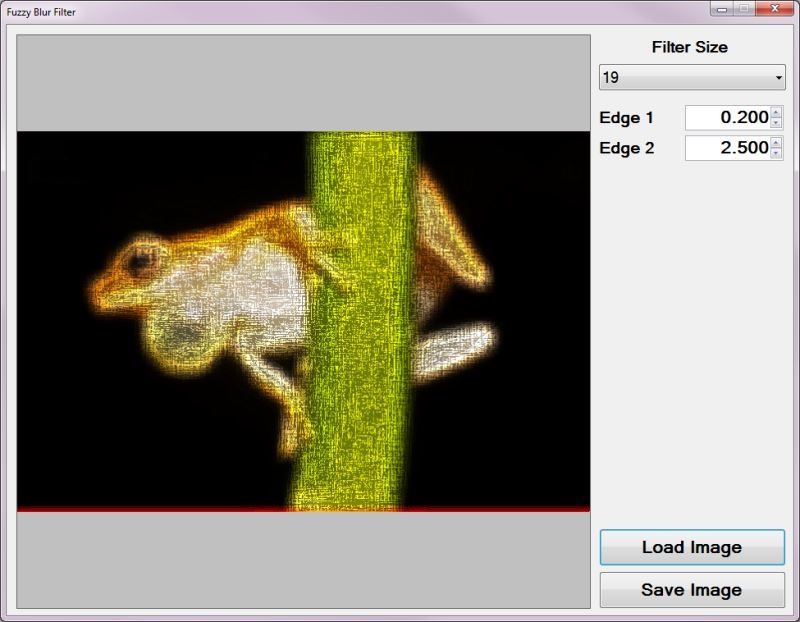
Task: Decrease Edge 1 value with the down arrow
Action: (x=778, y=121)
